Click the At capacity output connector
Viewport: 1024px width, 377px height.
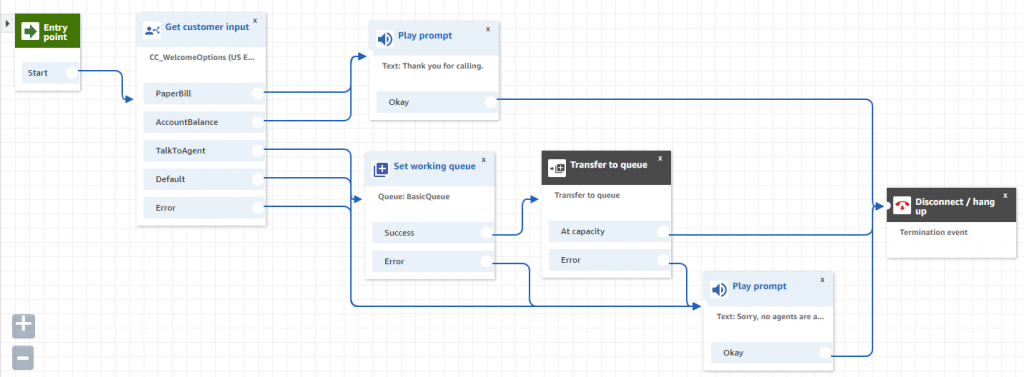click(x=663, y=231)
